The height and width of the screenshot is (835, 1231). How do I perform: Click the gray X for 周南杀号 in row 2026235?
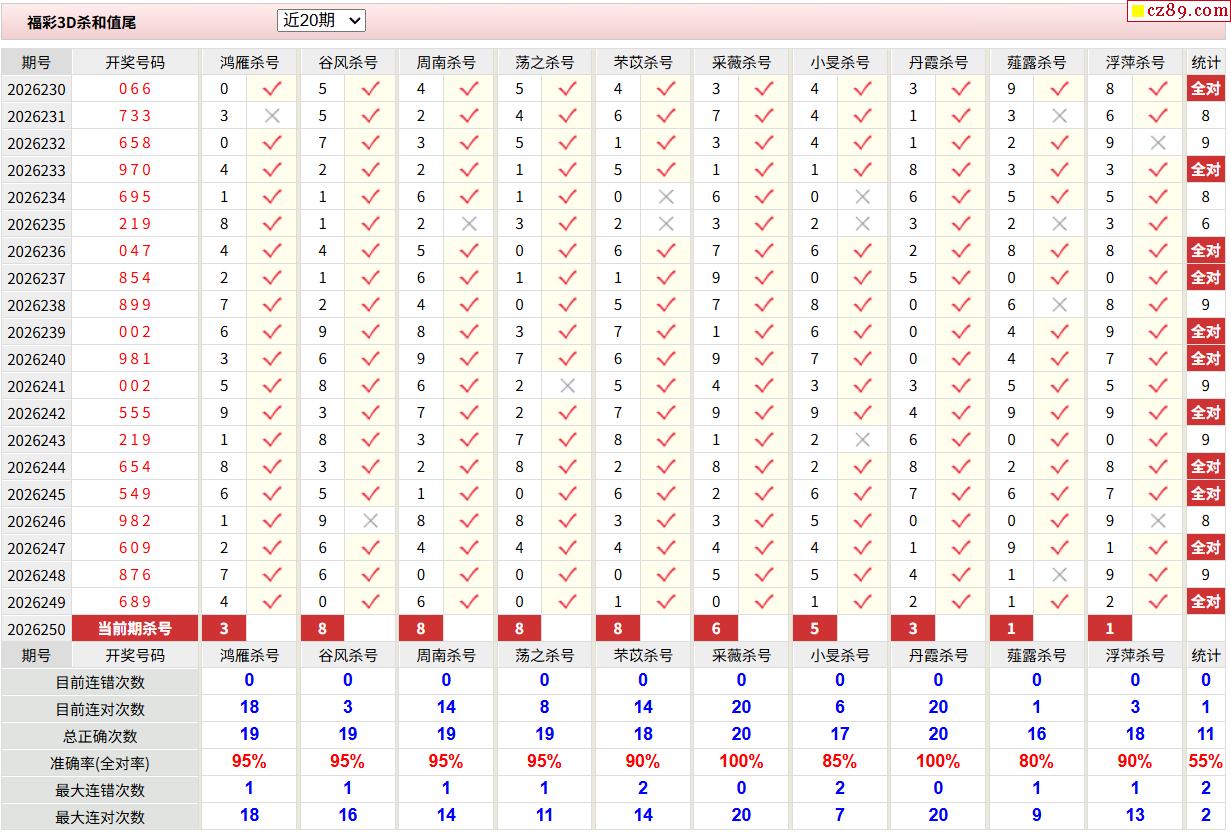[x=468, y=224]
